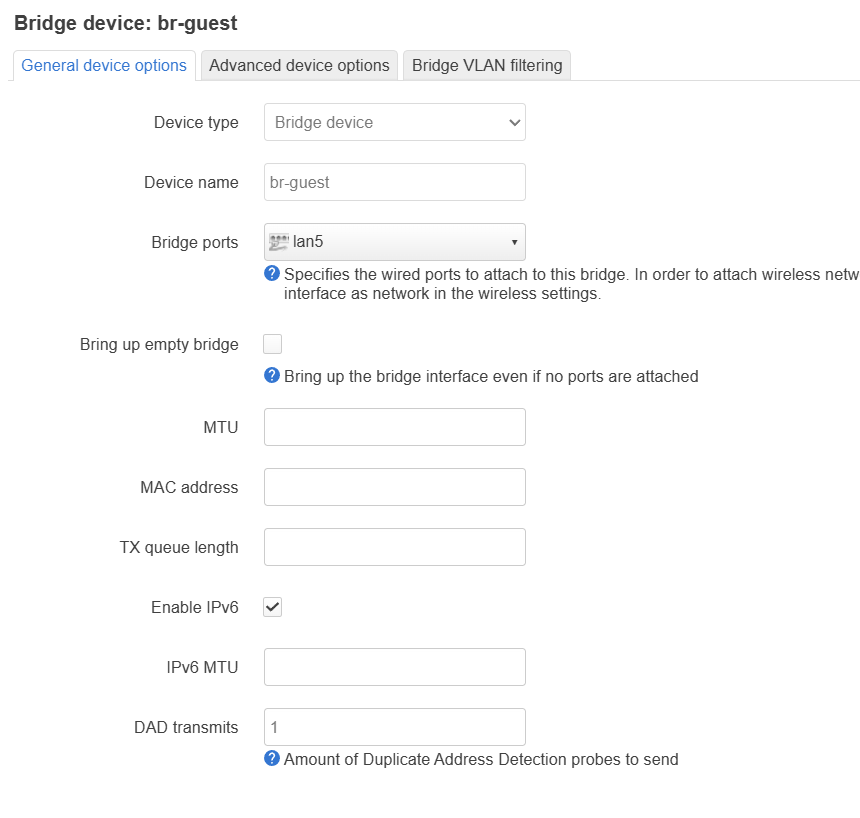The width and height of the screenshot is (860, 818).
Task: Click the lan5 port icon
Action: coord(280,242)
